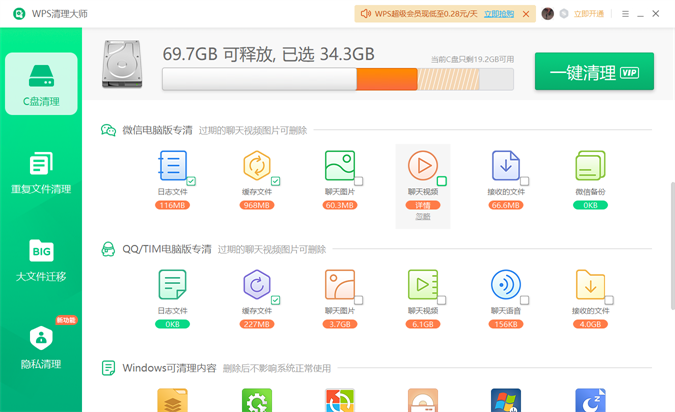
Task: Uncheck the QQ 缓存文件 checkbox
Action: [x=275, y=300]
